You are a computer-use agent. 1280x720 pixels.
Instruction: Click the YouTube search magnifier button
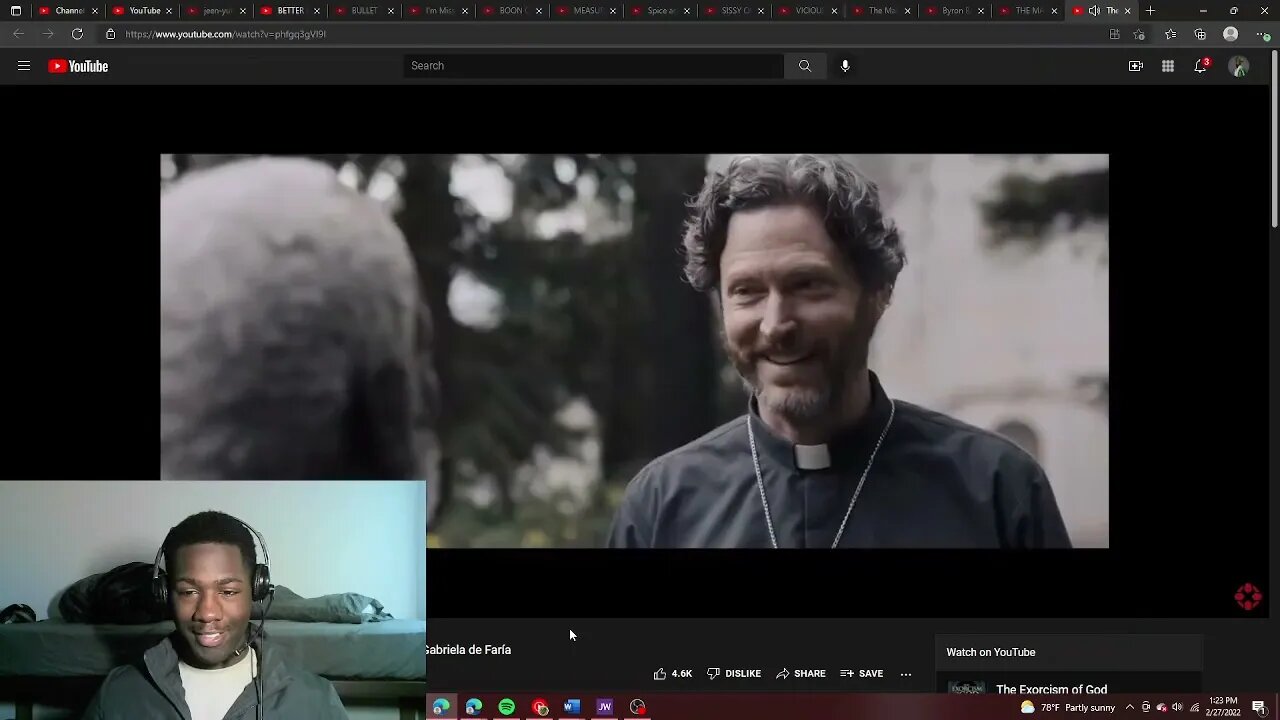click(805, 66)
